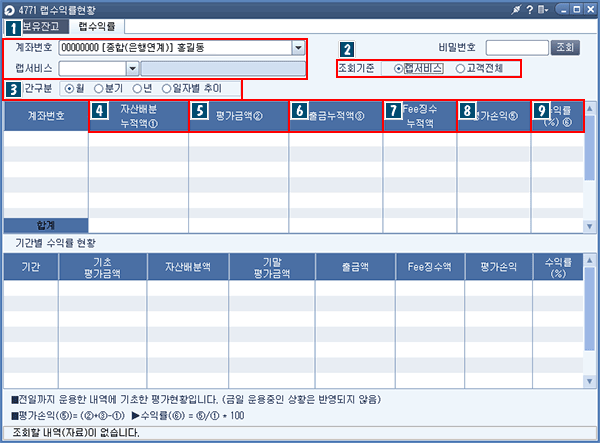Click the pin window icon

coord(516,10)
